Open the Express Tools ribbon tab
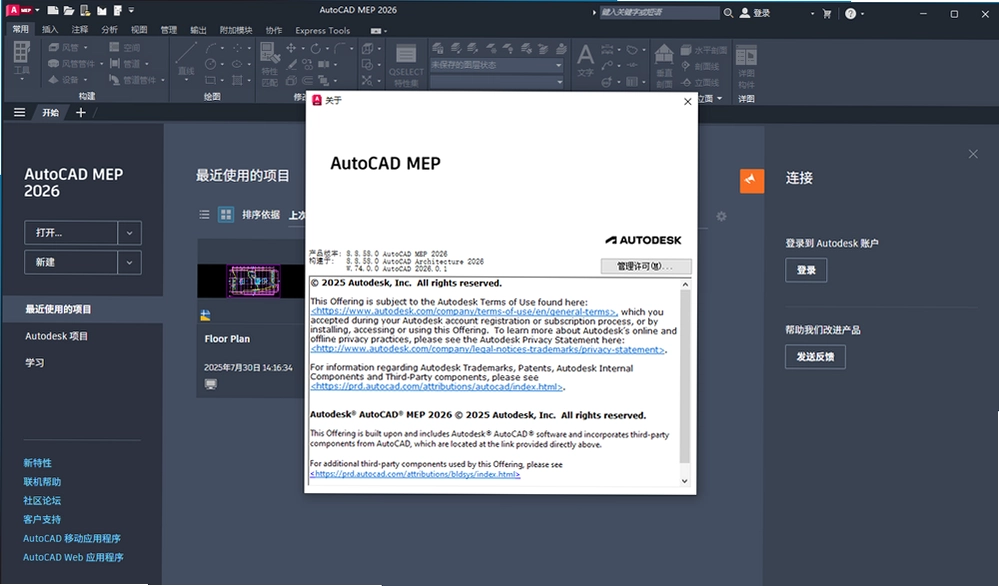The height and width of the screenshot is (586, 999). (x=322, y=30)
